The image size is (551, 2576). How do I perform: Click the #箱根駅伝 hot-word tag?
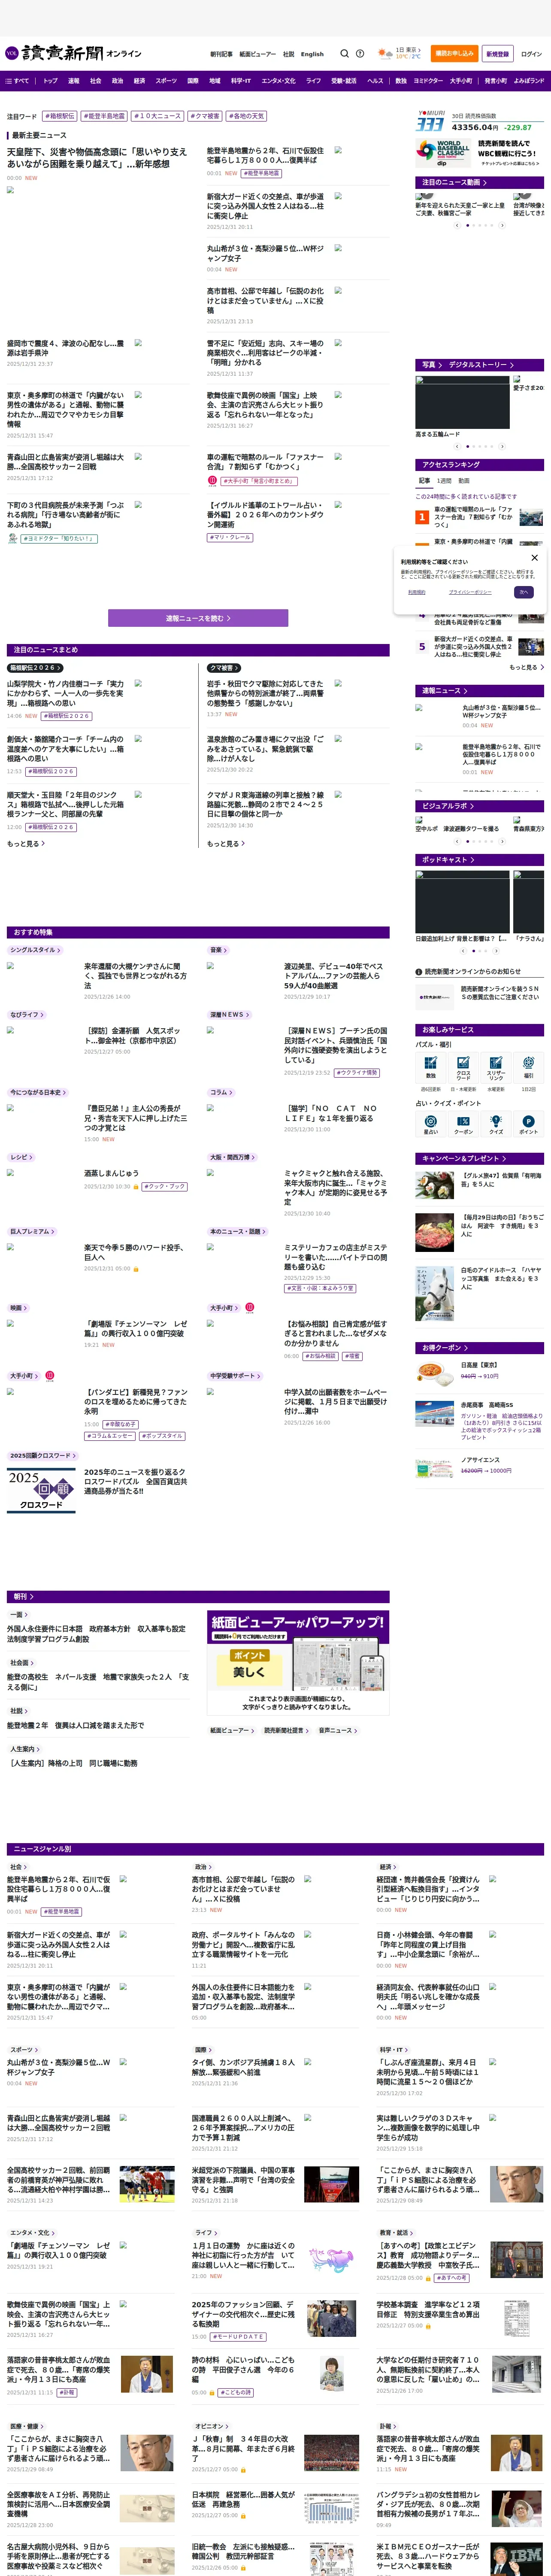point(60,116)
